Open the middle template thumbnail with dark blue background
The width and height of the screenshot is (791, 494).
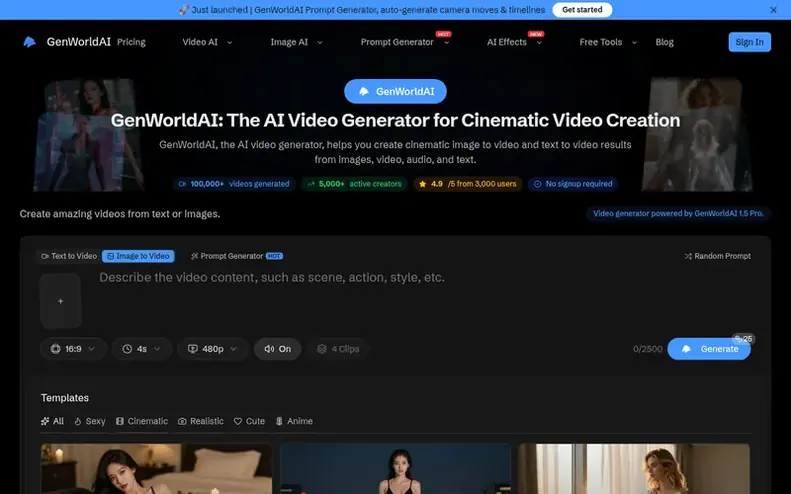pos(396,469)
